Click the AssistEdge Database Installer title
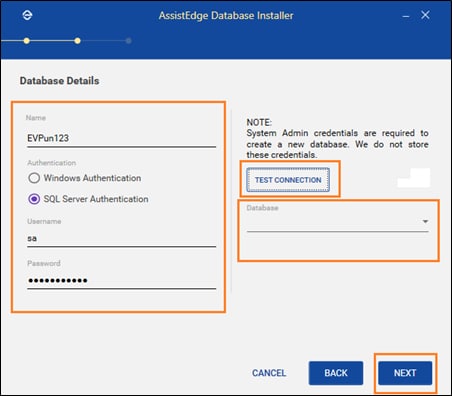The width and height of the screenshot is (452, 396). pos(226,16)
